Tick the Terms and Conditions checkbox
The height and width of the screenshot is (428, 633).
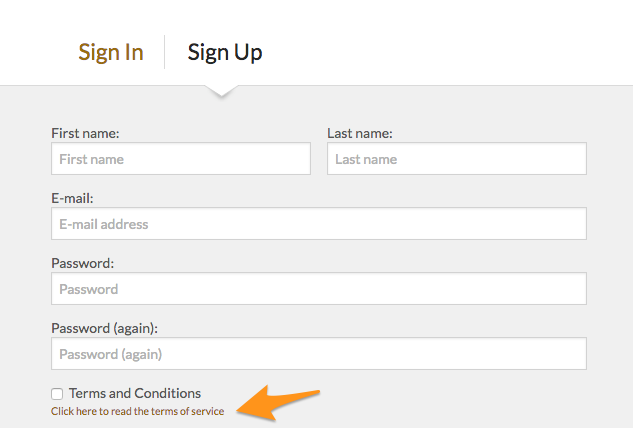(x=57, y=394)
